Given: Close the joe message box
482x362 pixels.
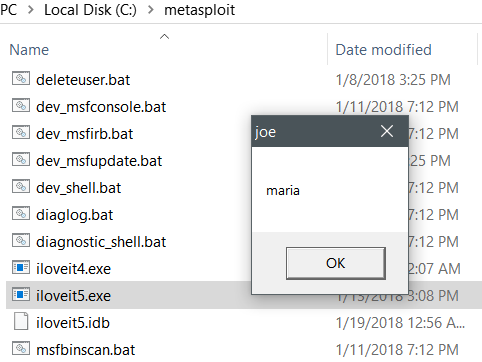Looking at the screenshot, I should [387, 131].
